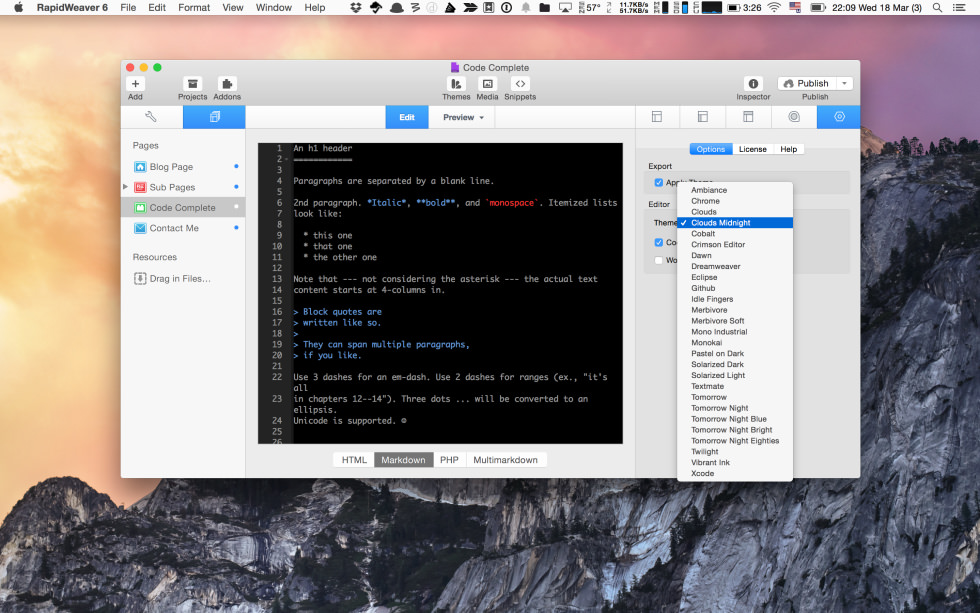
Task: Click the Sub Pages red icon
Action: (x=140, y=187)
